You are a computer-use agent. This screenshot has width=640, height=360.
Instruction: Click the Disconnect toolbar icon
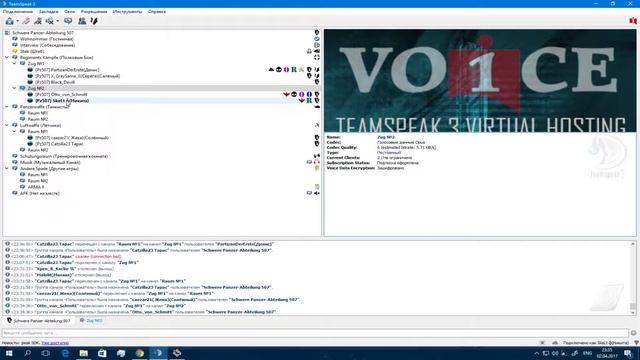click(26, 21)
